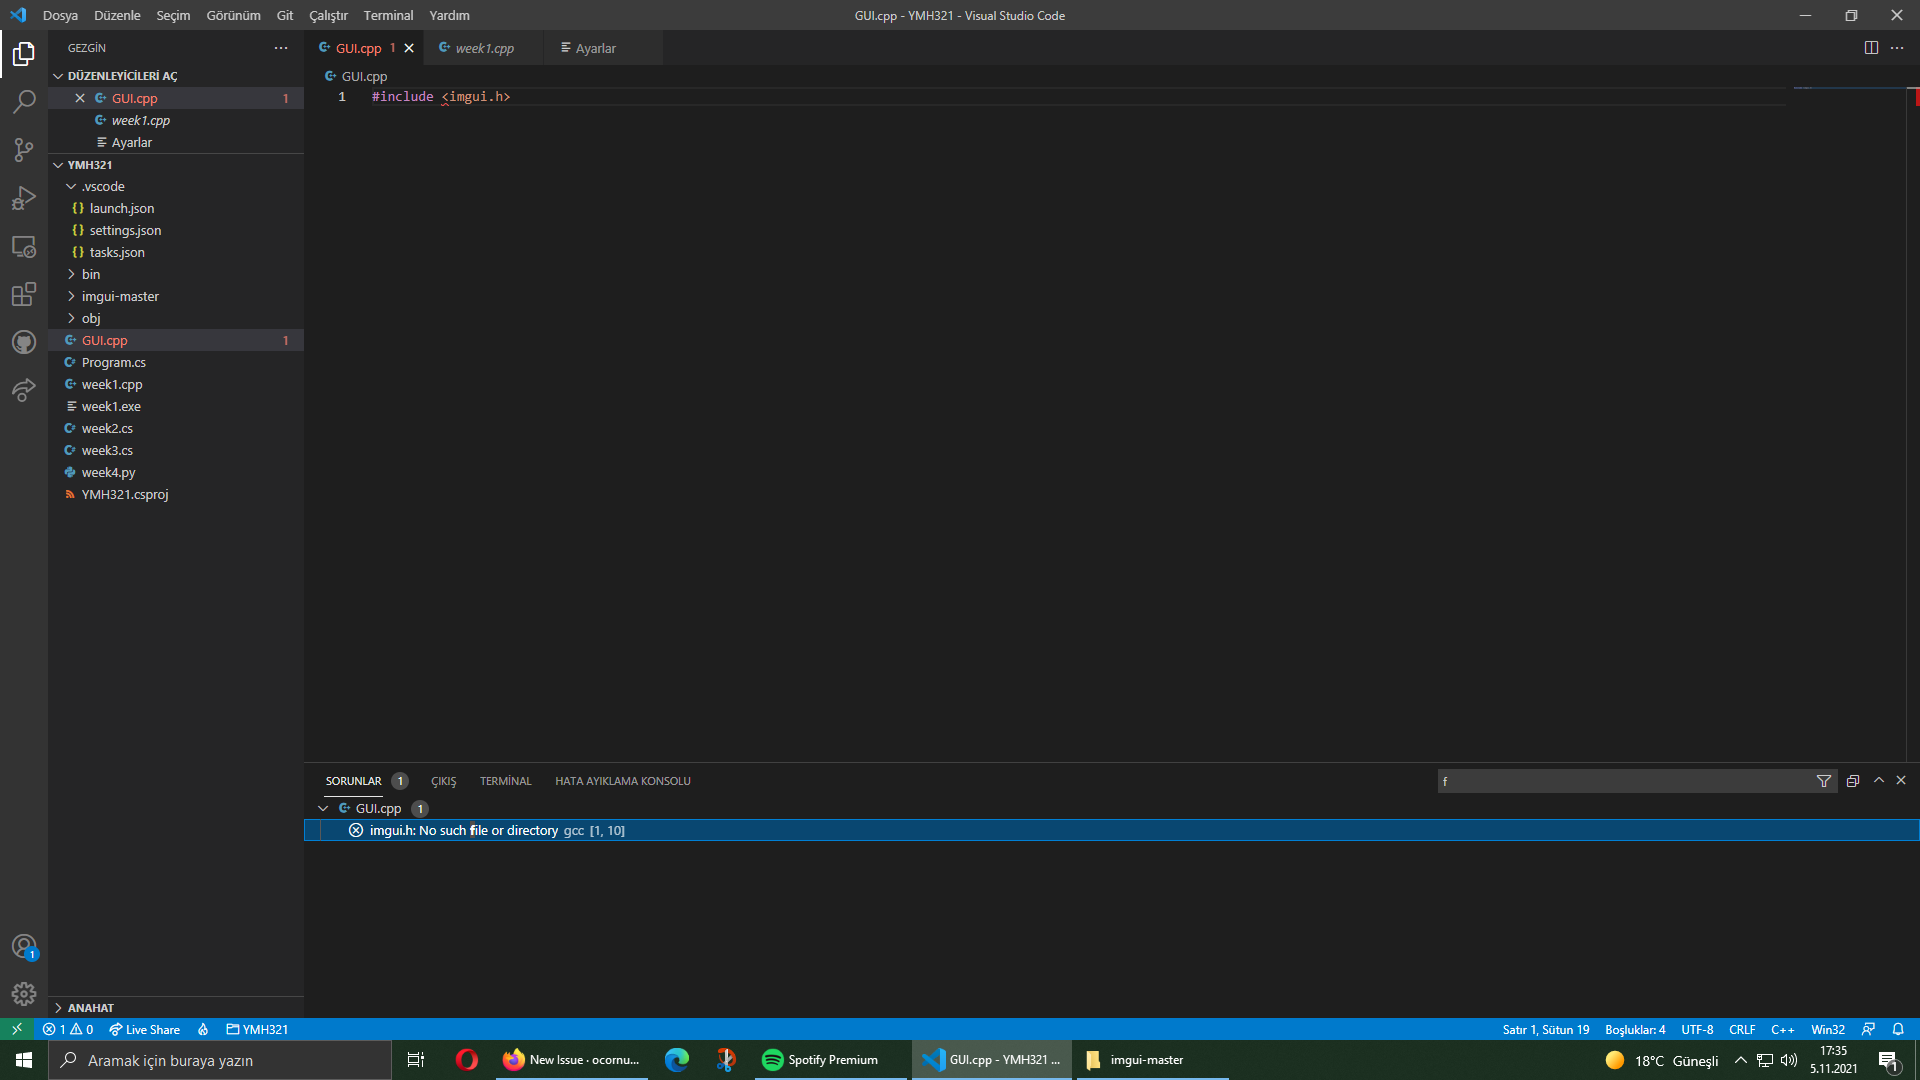Click the flame icon in status bar
The image size is (1920, 1080).
click(x=203, y=1029)
